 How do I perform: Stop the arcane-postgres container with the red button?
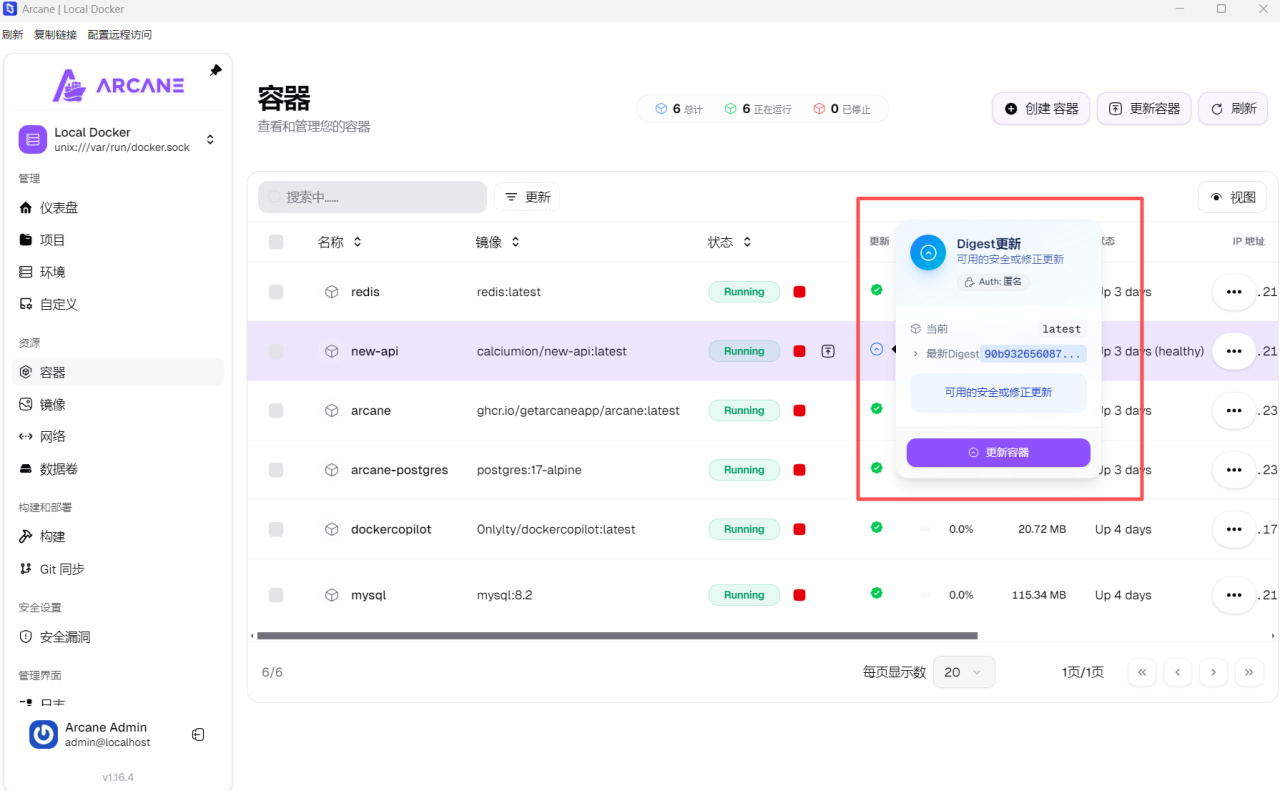point(799,470)
